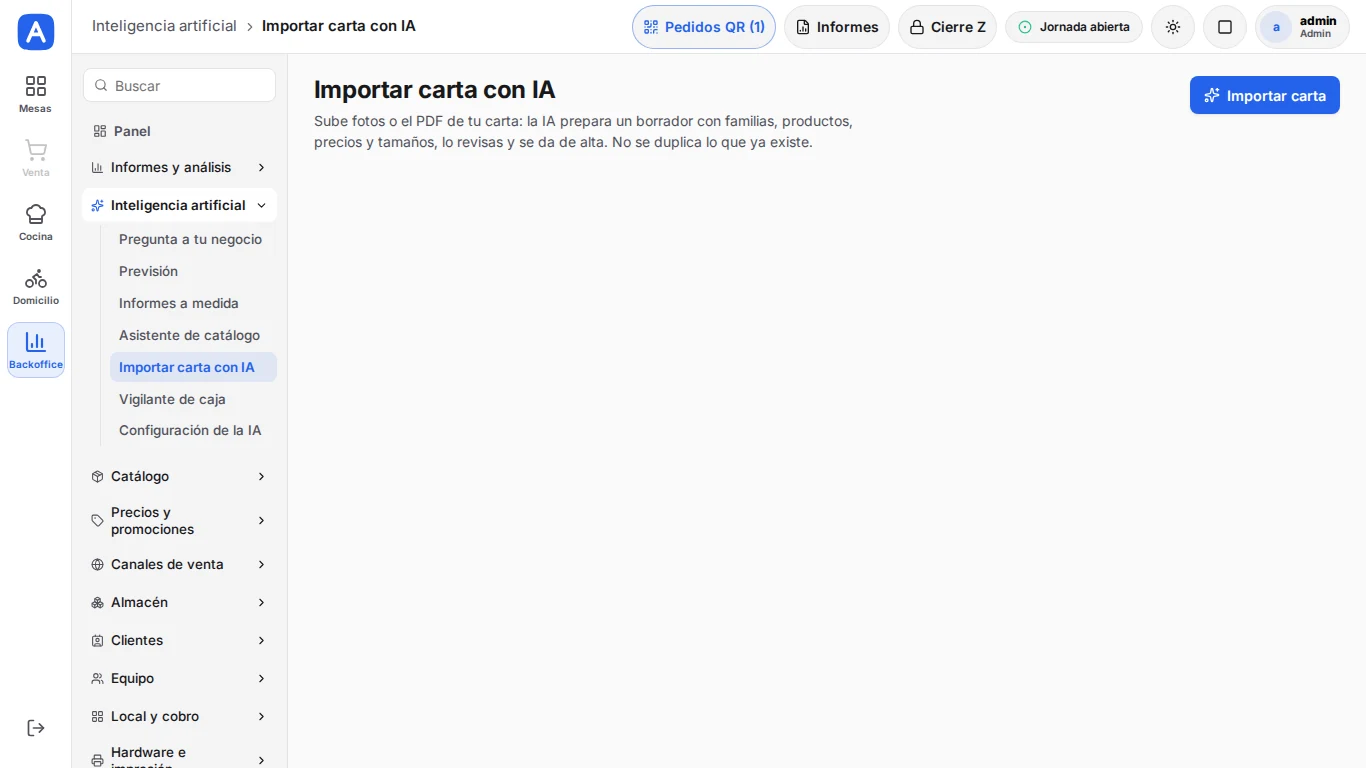
Task: Expand the Almacén section
Action: coord(179,602)
